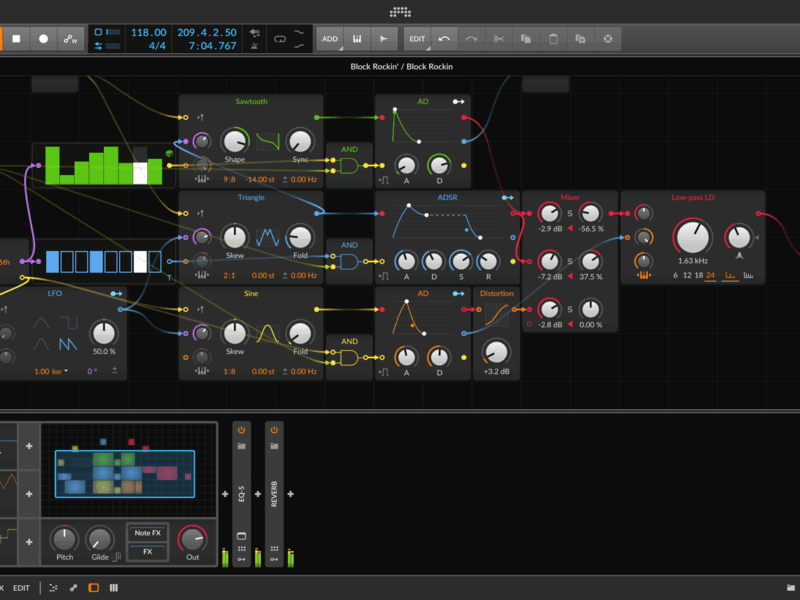Image resolution: width=800 pixels, height=600 pixels.
Task: Toggle power on the EQ-5 device
Action: point(241,430)
